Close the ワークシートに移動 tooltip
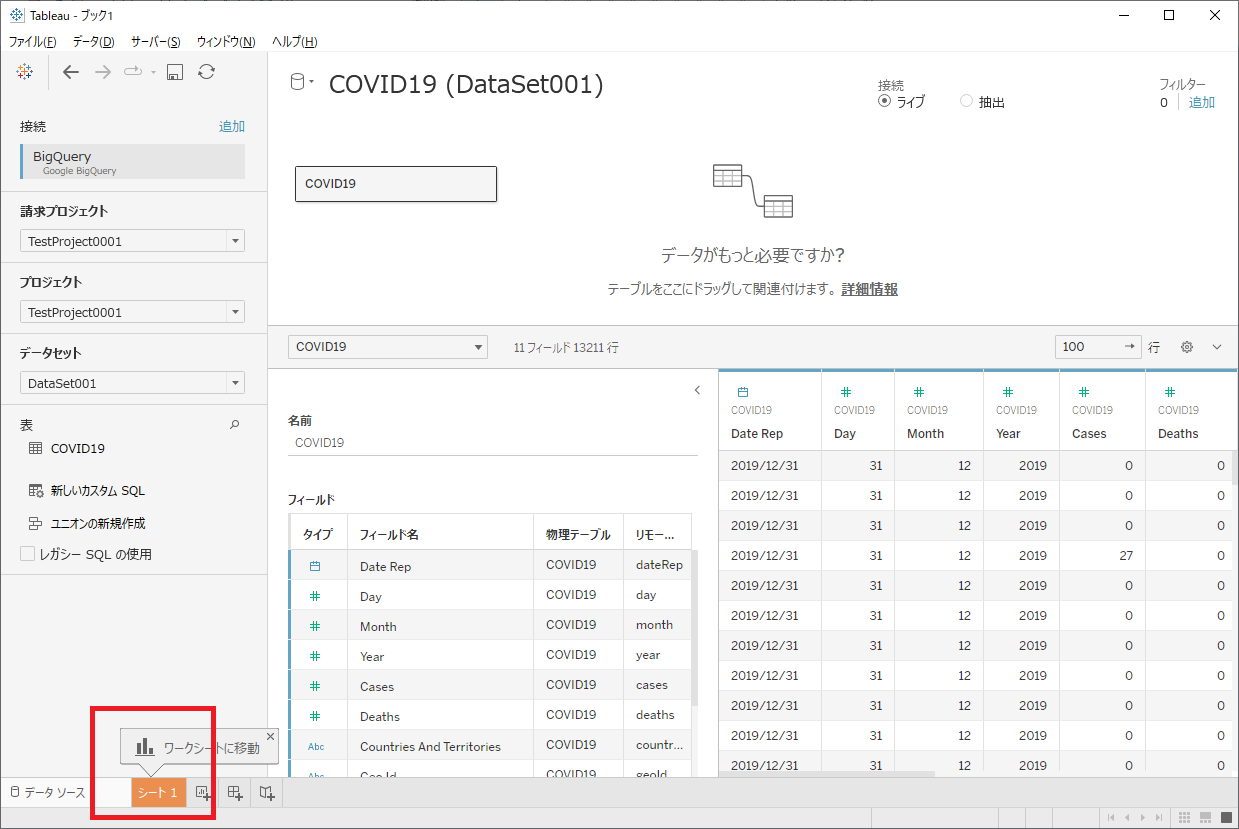 coord(270,736)
